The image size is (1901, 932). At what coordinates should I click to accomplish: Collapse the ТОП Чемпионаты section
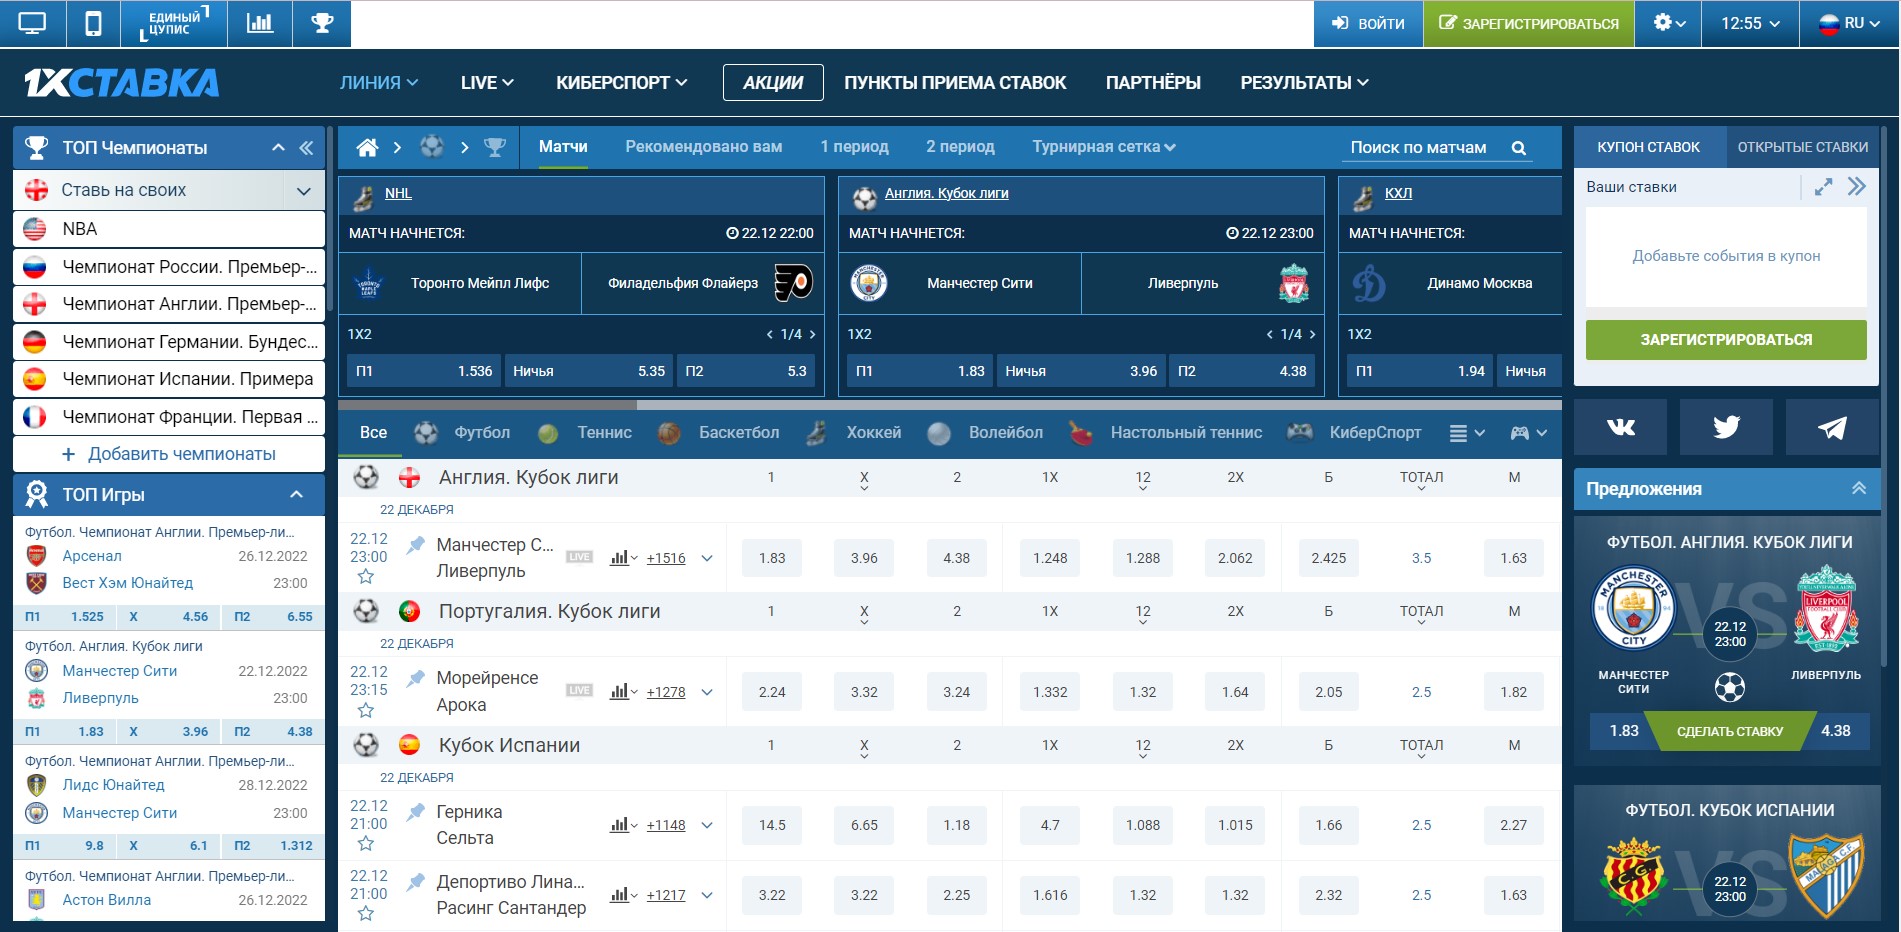pos(278,148)
